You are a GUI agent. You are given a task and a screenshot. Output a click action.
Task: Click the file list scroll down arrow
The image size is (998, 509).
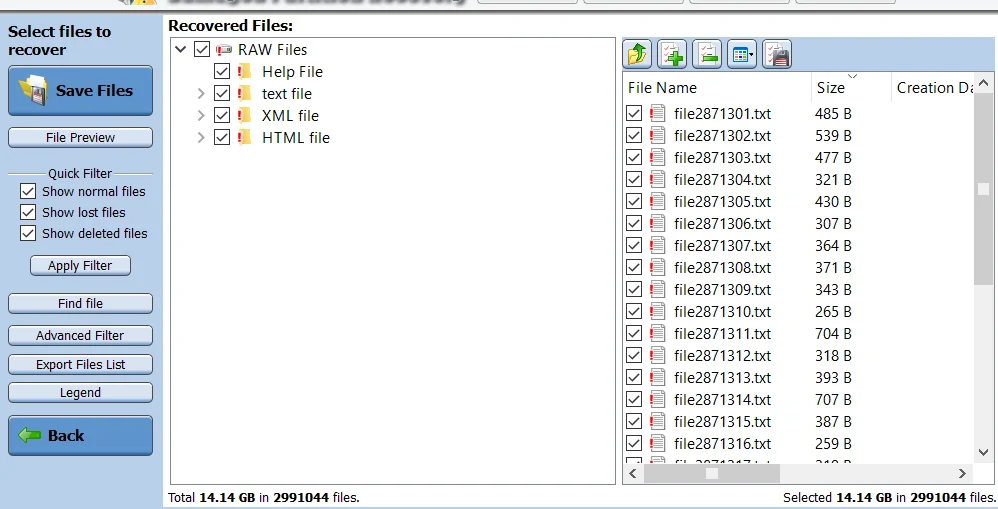[983, 452]
